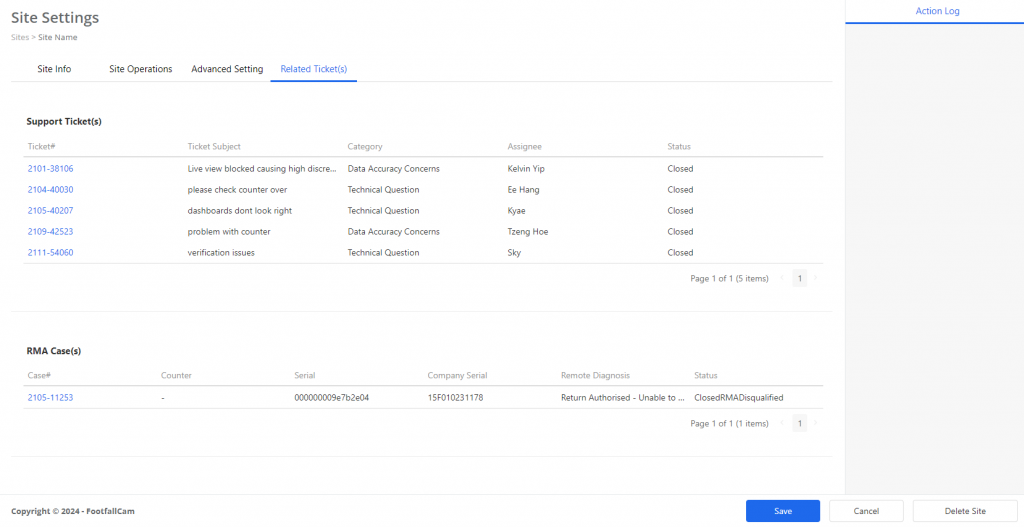The image size is (1024, 527).
Task: Open ticket 2105-40207
Action: pos(50,210)
